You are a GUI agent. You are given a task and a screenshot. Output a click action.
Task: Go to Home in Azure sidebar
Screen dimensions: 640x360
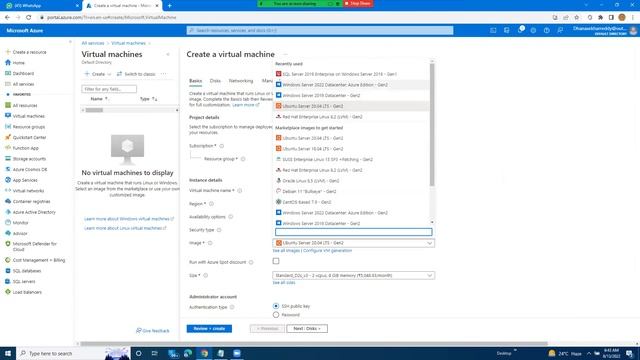pyautogui.click(x=15, y=63)
